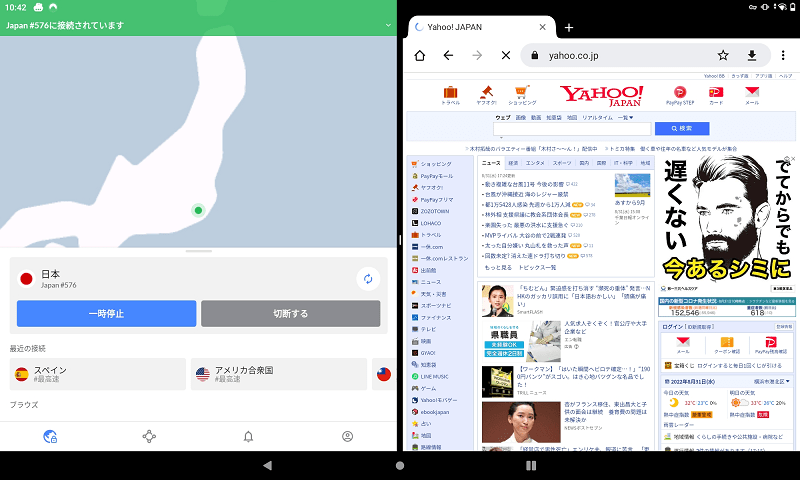
Task: Open the NordVPN home globe tab
Action: click(x=50, y=436)
